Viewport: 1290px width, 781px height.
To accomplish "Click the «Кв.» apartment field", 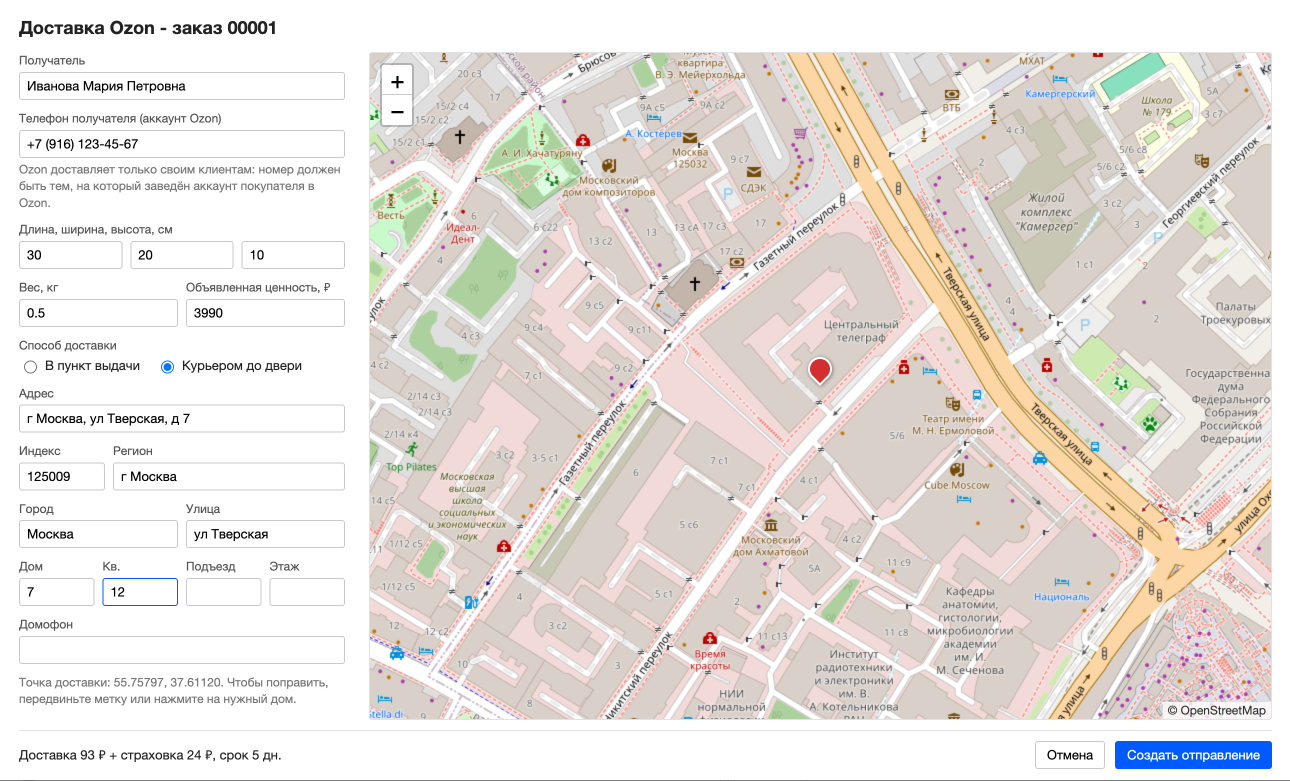I will [x=140, y=592].
